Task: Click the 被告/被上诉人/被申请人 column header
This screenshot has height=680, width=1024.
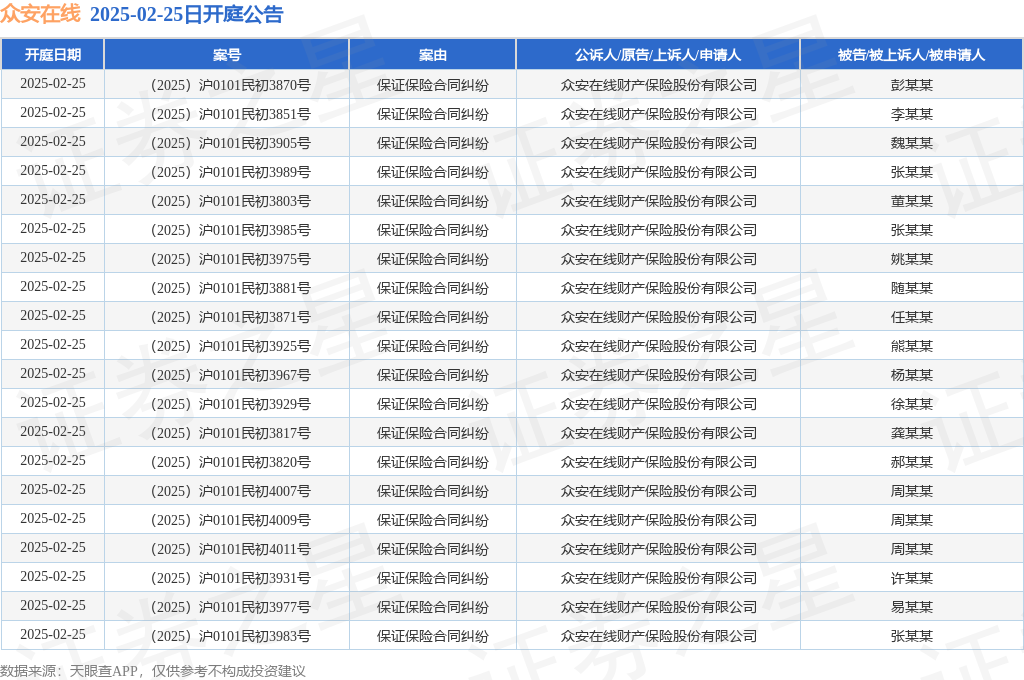Action: pyautogui.click(x=911, y=55)
